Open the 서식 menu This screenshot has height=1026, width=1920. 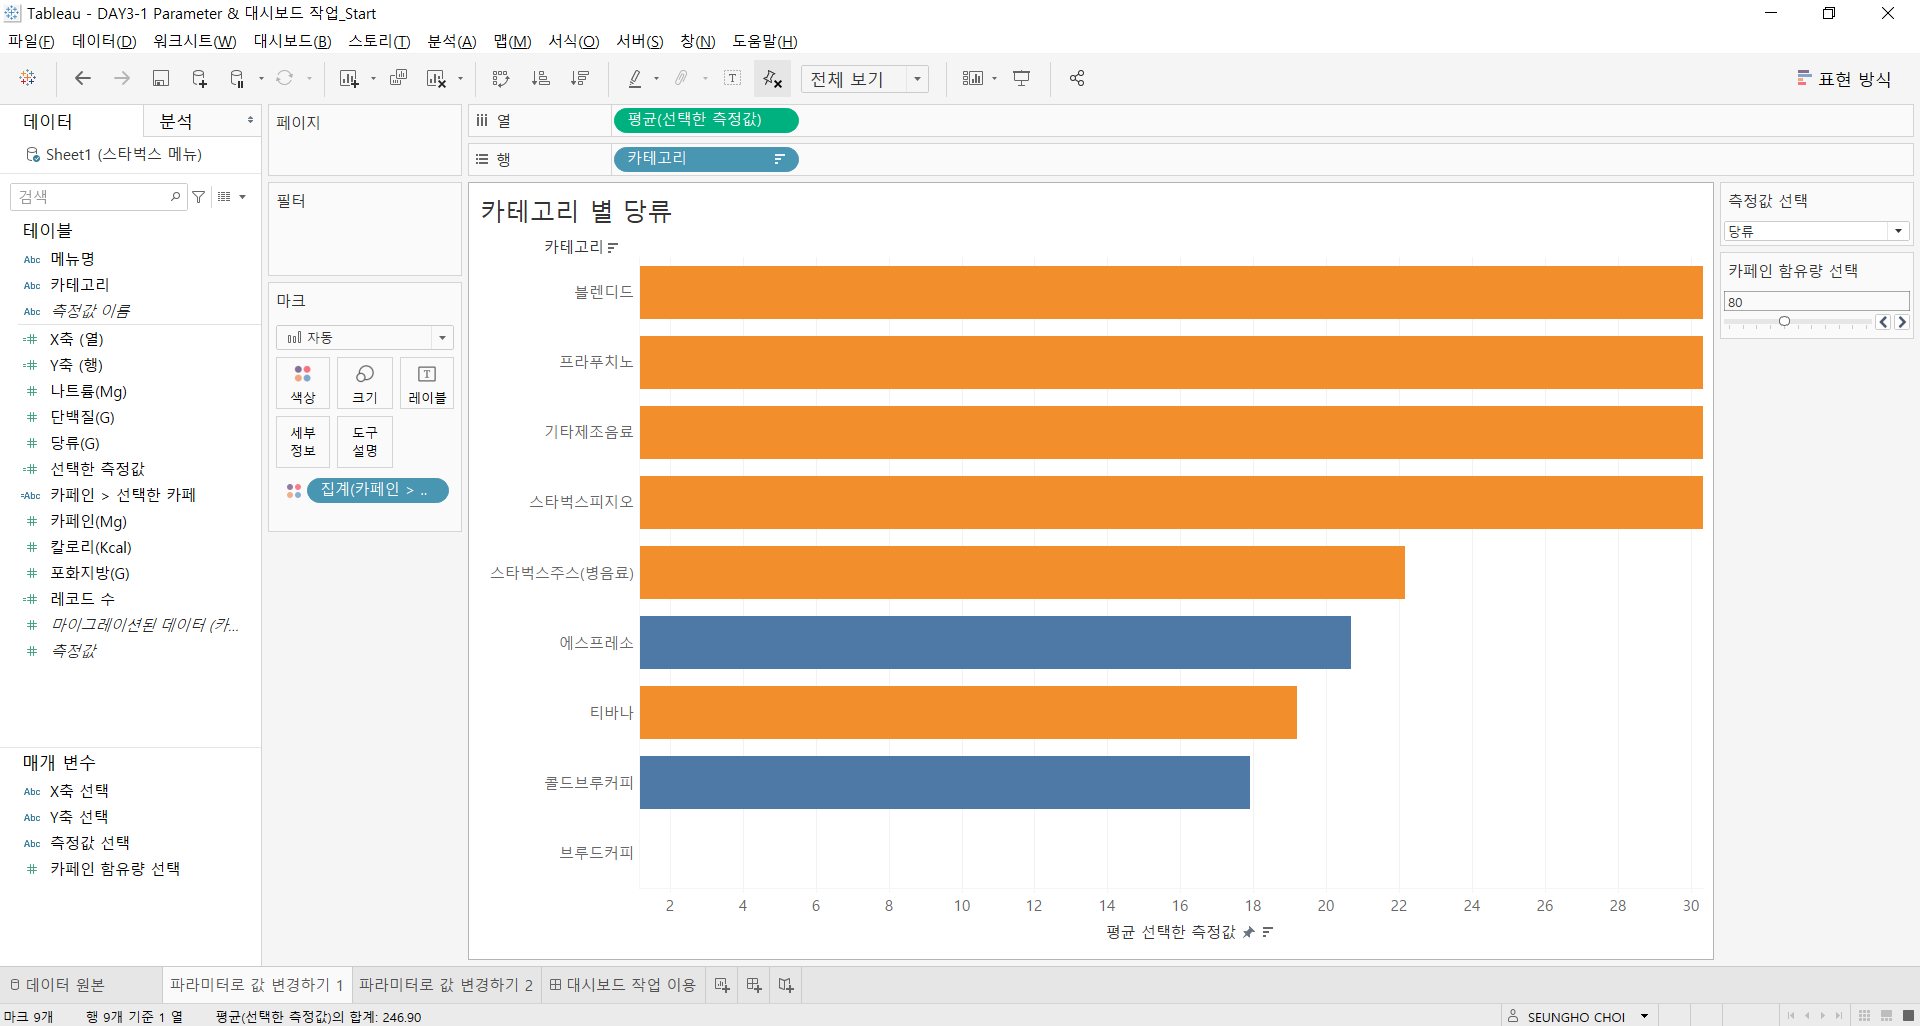coord(574,41)
